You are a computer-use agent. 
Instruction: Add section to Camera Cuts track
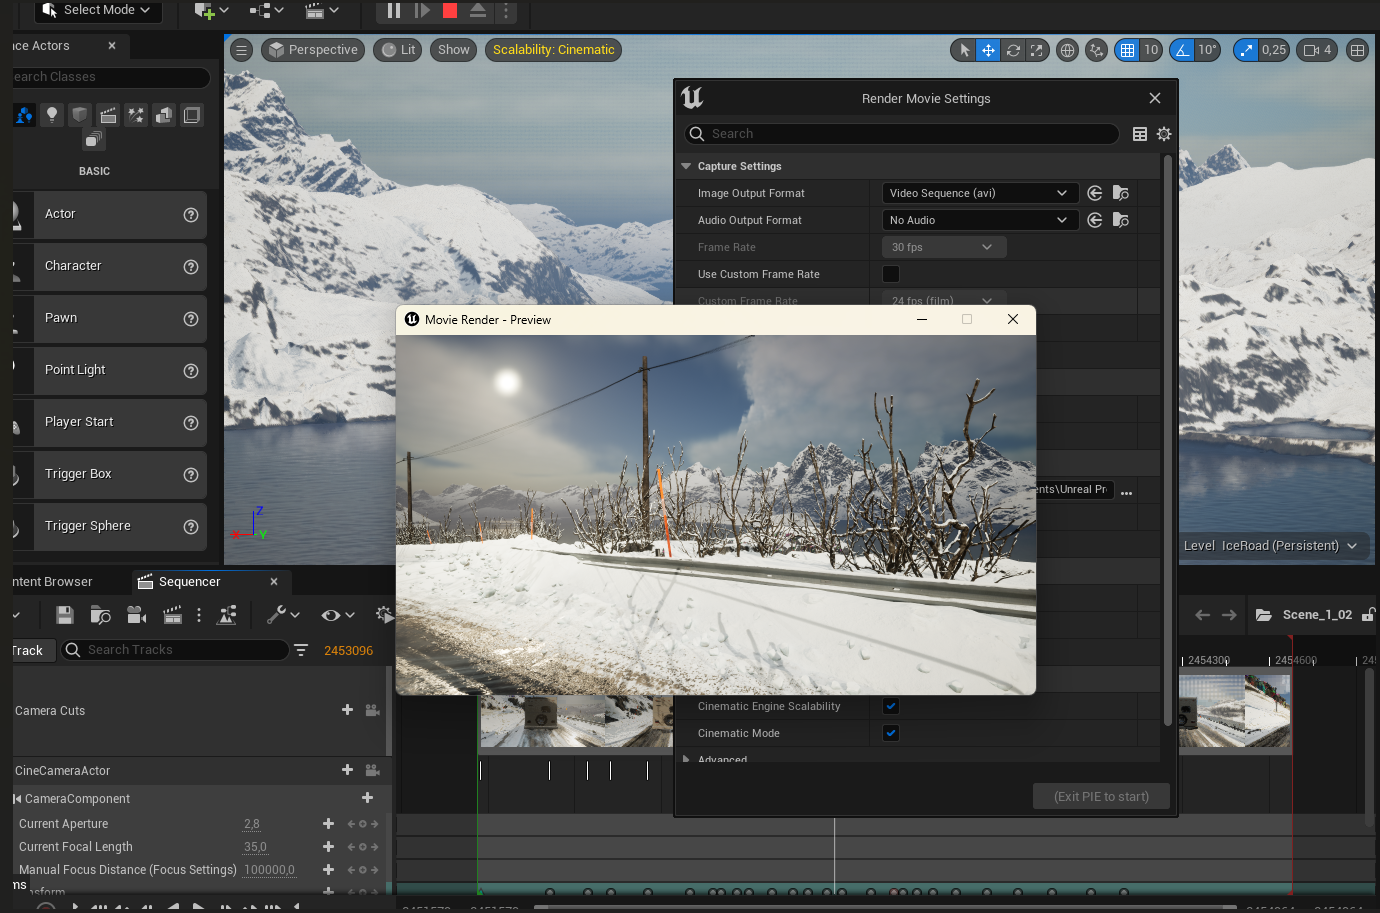347,710
